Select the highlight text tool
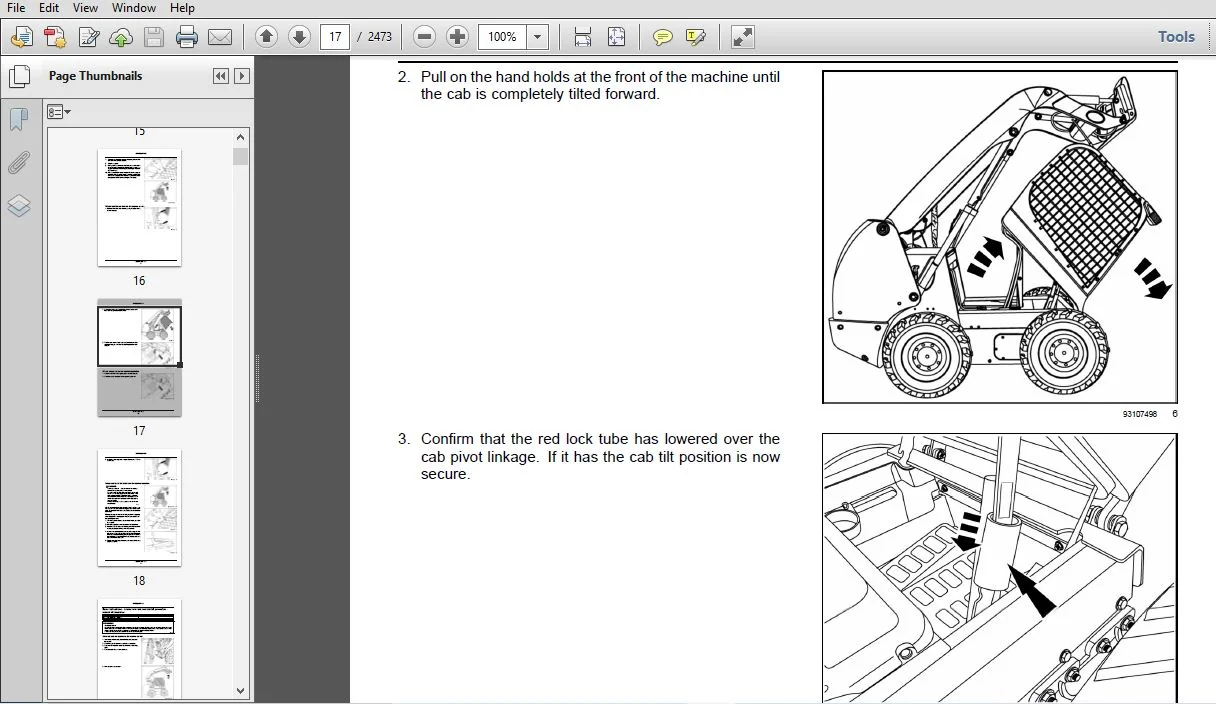Screen dimensions: 1216x704 [696, 37]
